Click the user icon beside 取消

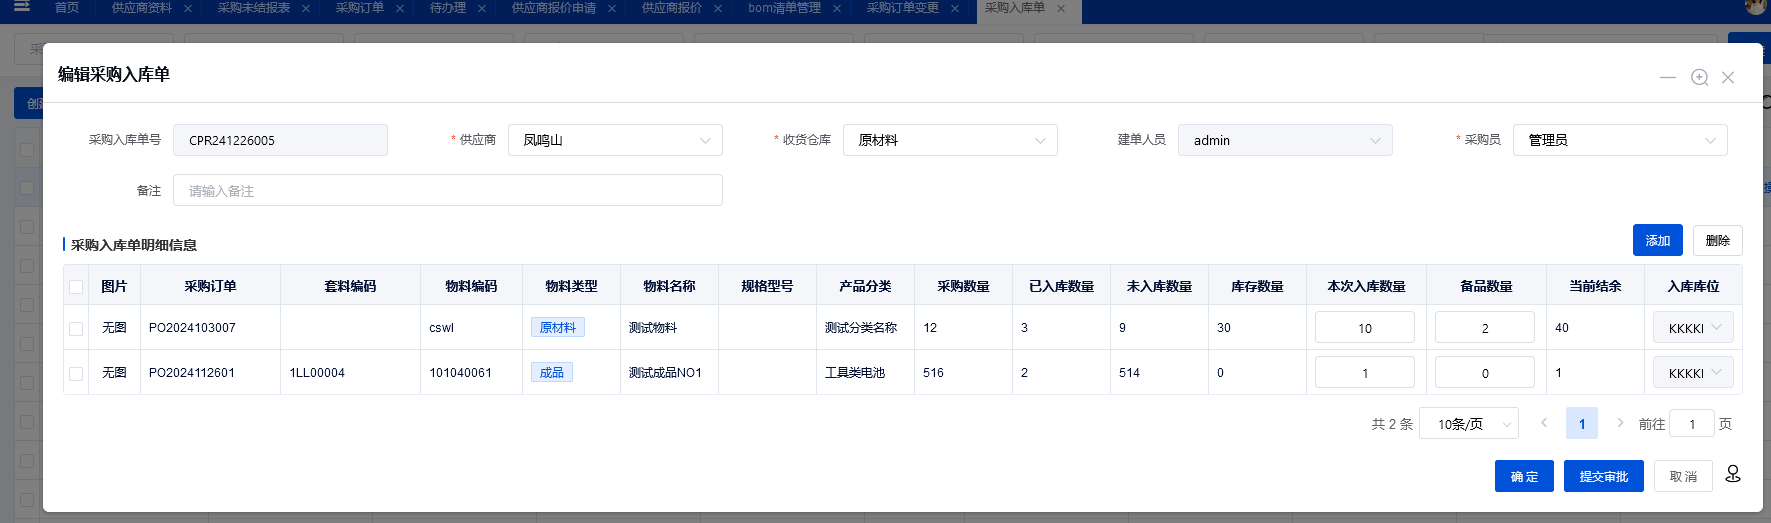[x=1733, y=474]
